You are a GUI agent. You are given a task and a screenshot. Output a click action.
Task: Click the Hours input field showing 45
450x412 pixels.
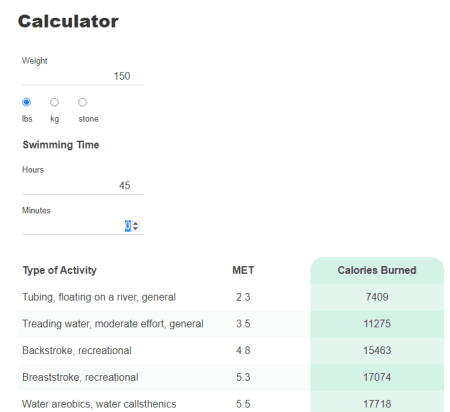coord(83,185)
